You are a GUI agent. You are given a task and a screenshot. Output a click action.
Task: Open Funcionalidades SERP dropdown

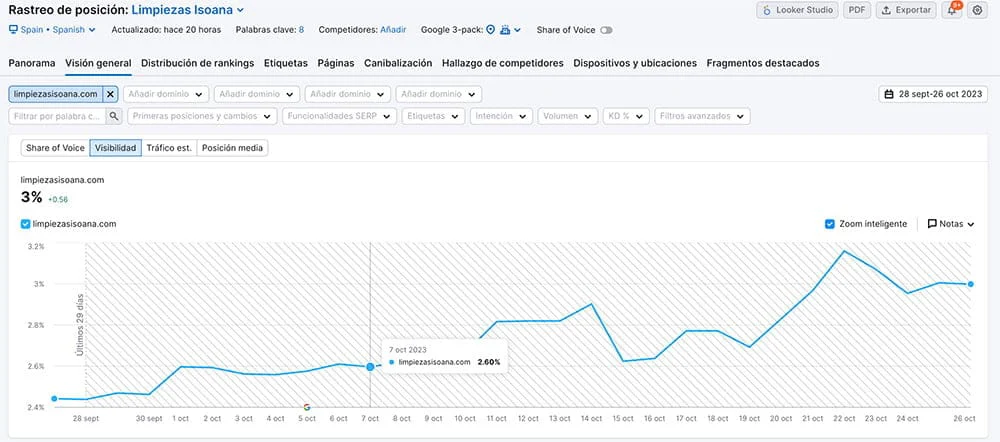pos(339,116)
